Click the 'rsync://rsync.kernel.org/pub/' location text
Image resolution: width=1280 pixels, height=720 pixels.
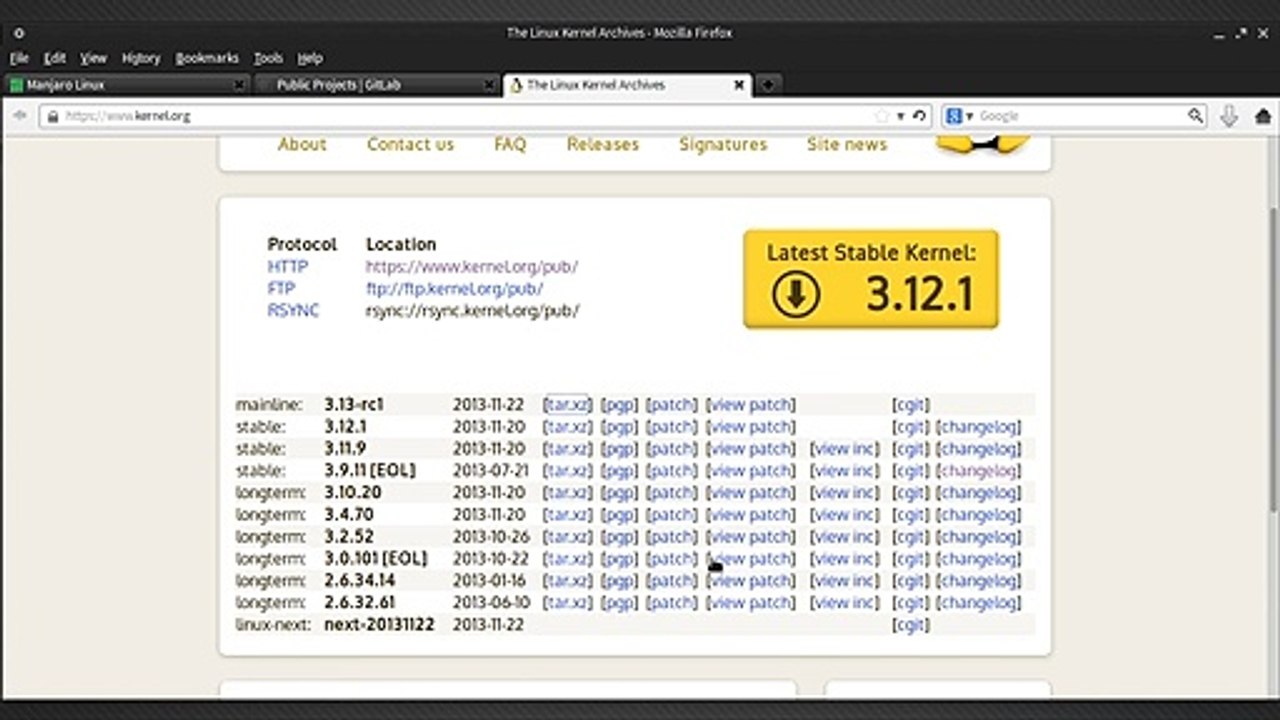(x=472, y=311)
